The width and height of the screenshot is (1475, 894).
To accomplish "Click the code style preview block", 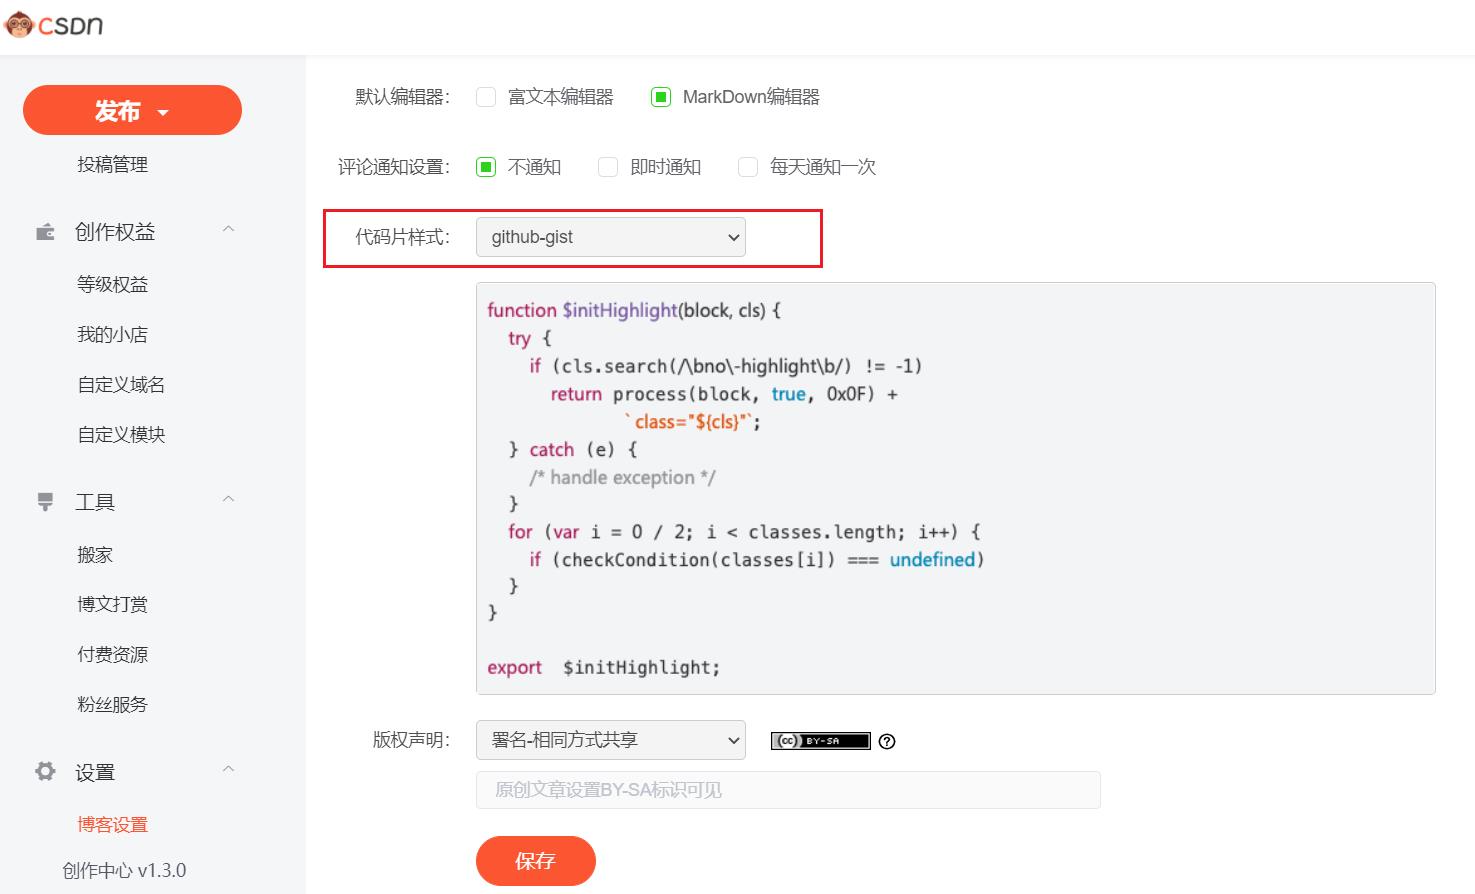I will (956, 488).
